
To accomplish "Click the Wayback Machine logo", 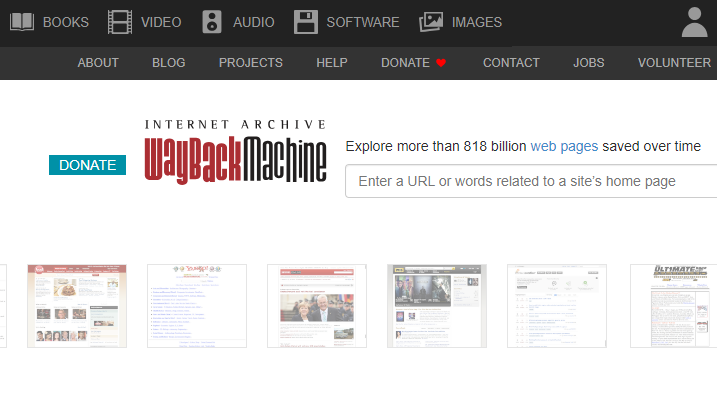I will (x=235, y=152).
